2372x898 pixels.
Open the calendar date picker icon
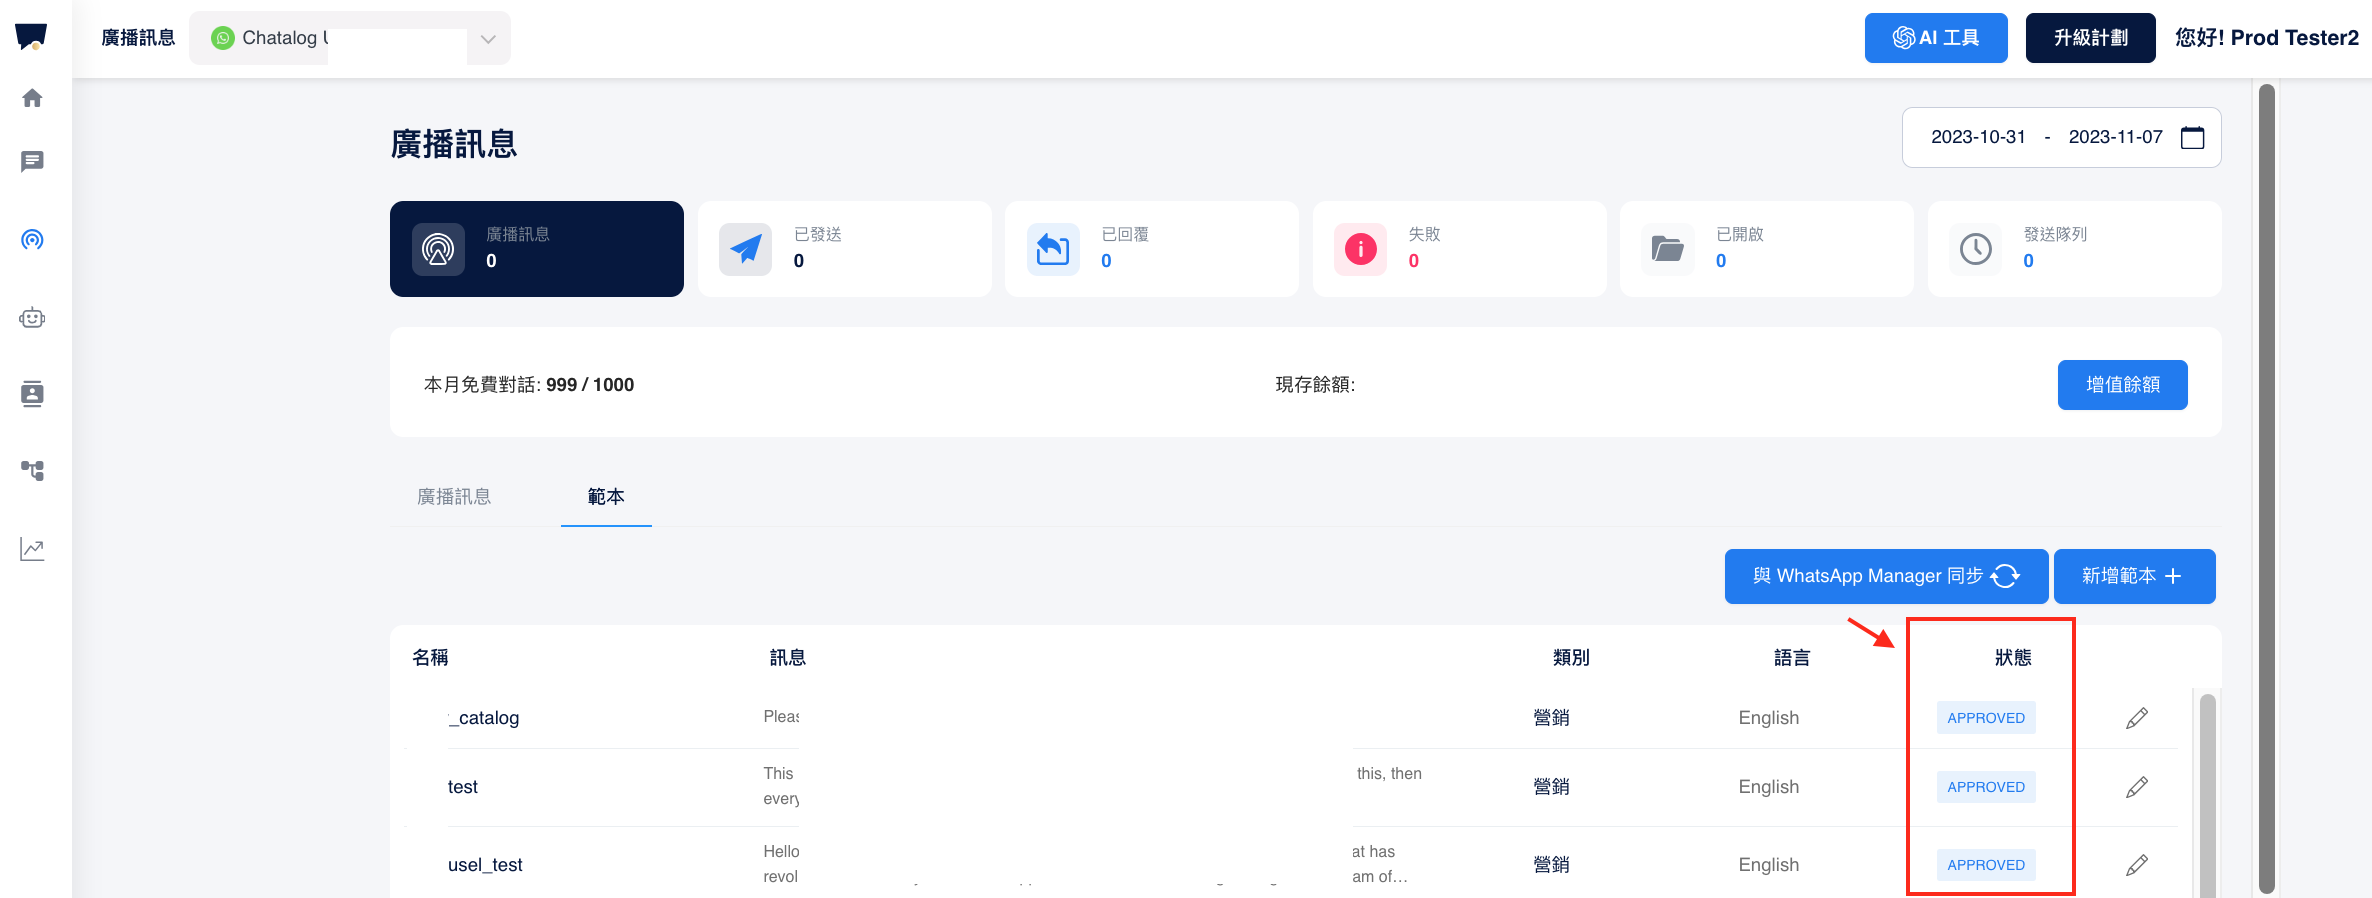point(2192,137)
